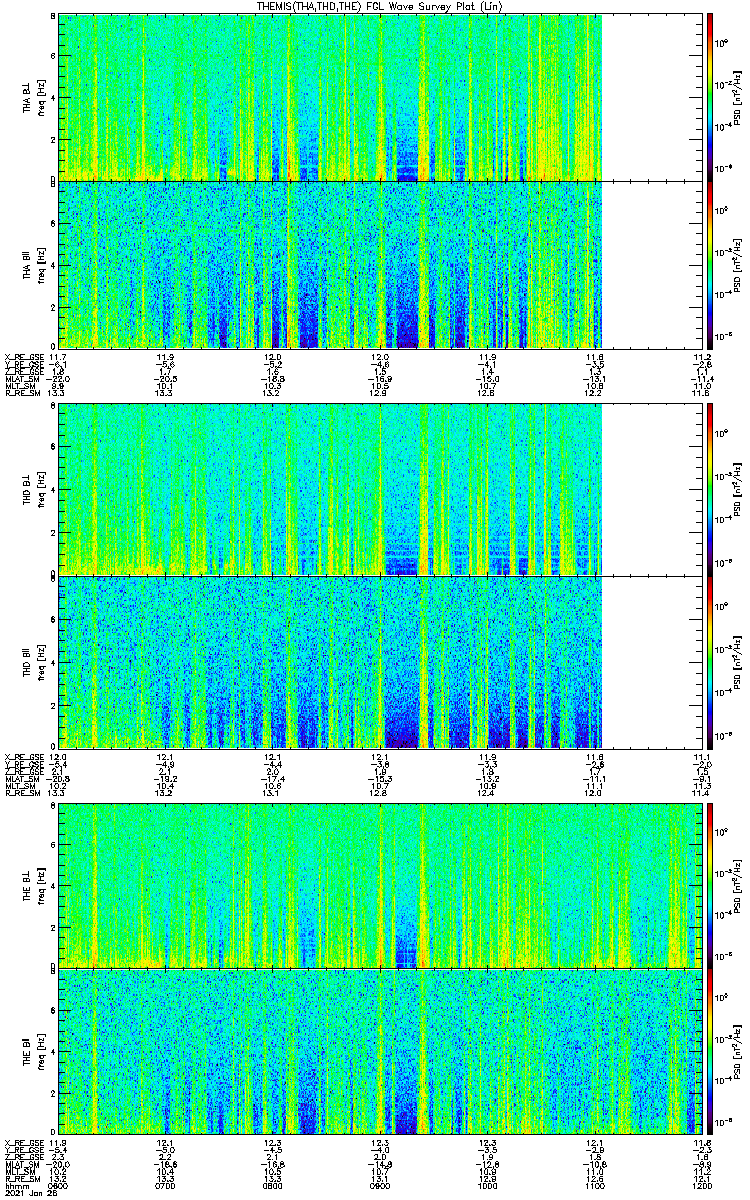The height and width of the screenshot is (1200, 750).
Task: Click the 0600 time tick label
Action: pyautogui.click(x=59, y=1185)
